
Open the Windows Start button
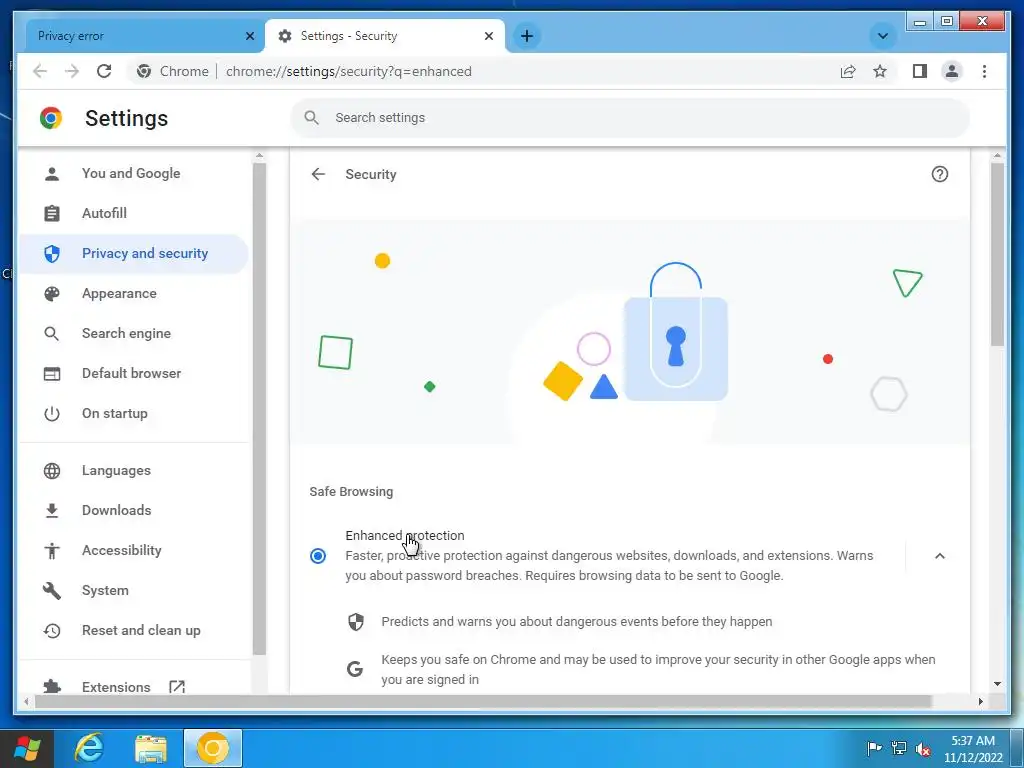point(27,748)
